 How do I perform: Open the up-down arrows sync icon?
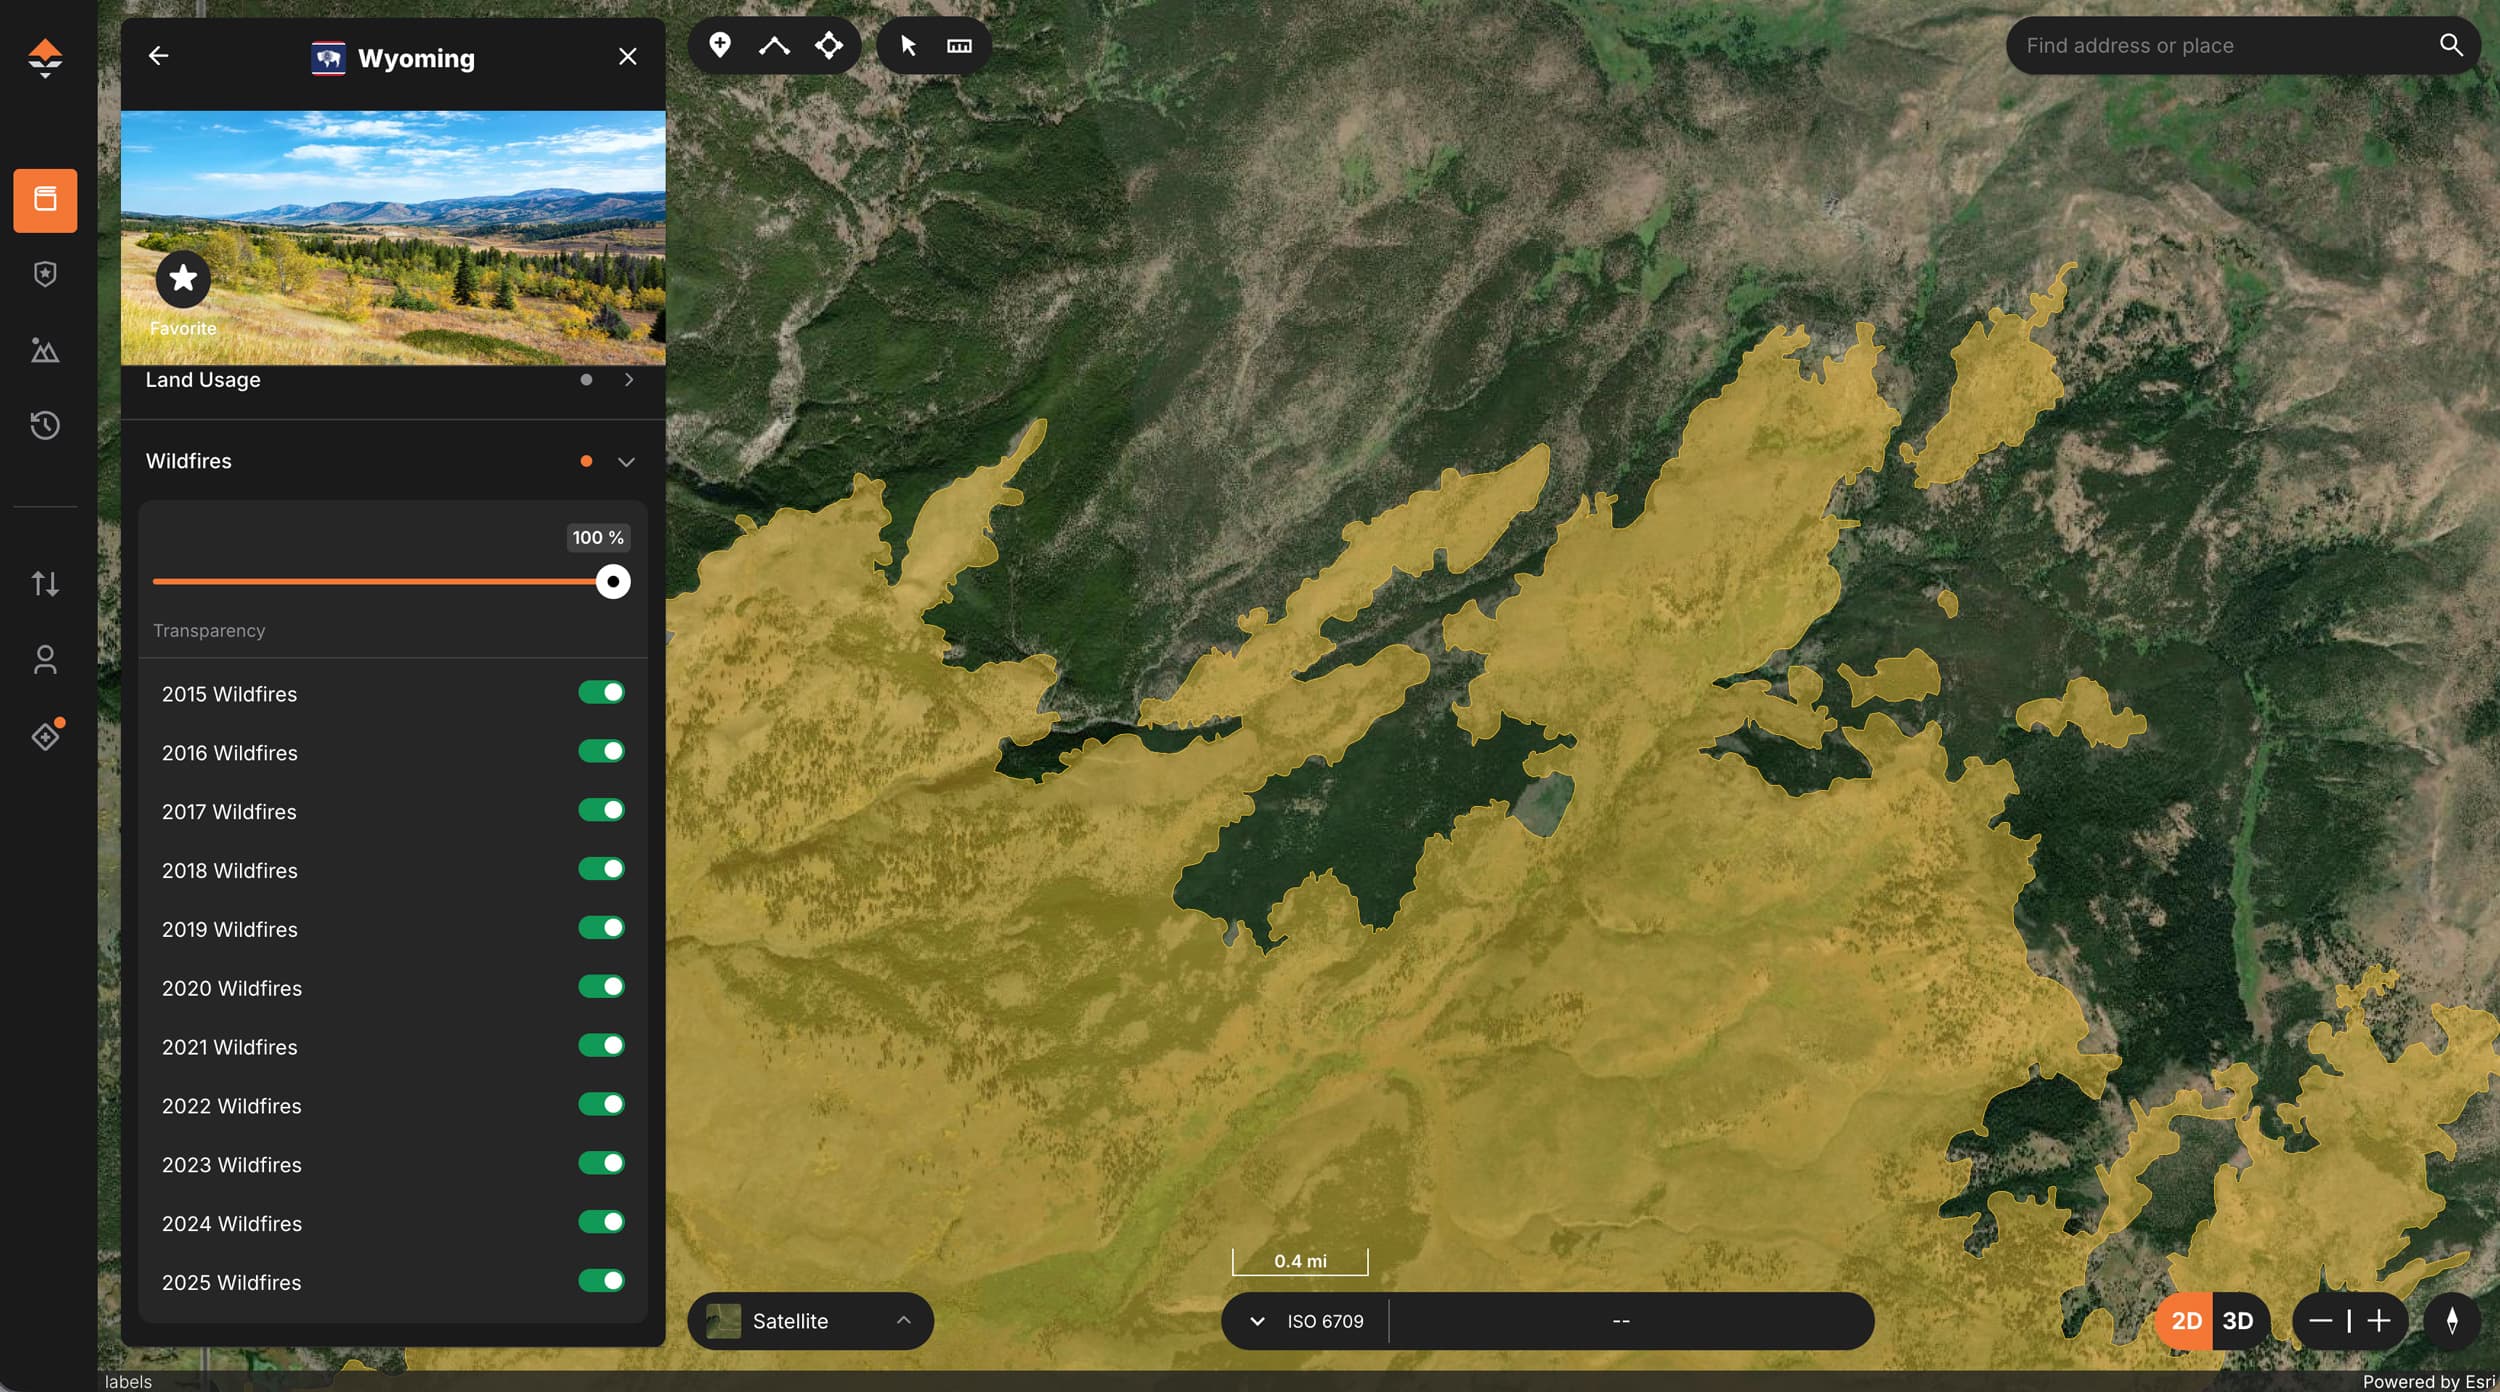coord(45,583)
